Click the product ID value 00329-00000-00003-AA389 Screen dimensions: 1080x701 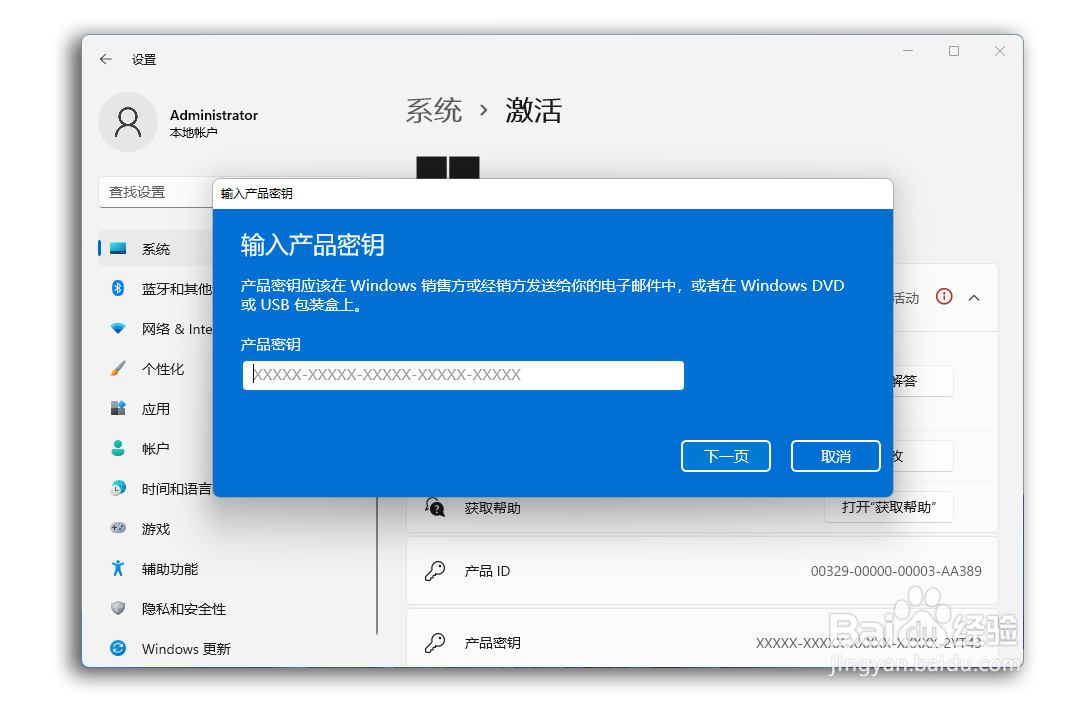coord(895,571)
